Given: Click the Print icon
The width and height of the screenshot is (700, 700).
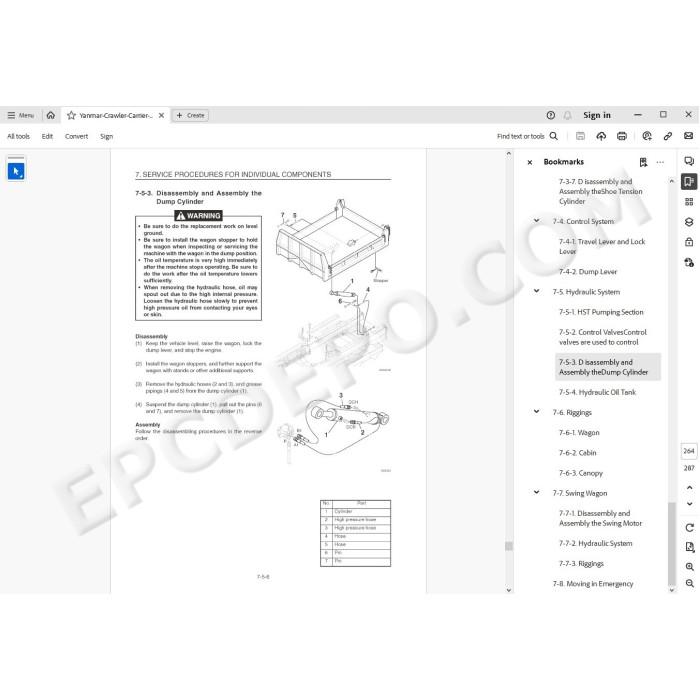Looking at the screenshot, I should (621, 136).
